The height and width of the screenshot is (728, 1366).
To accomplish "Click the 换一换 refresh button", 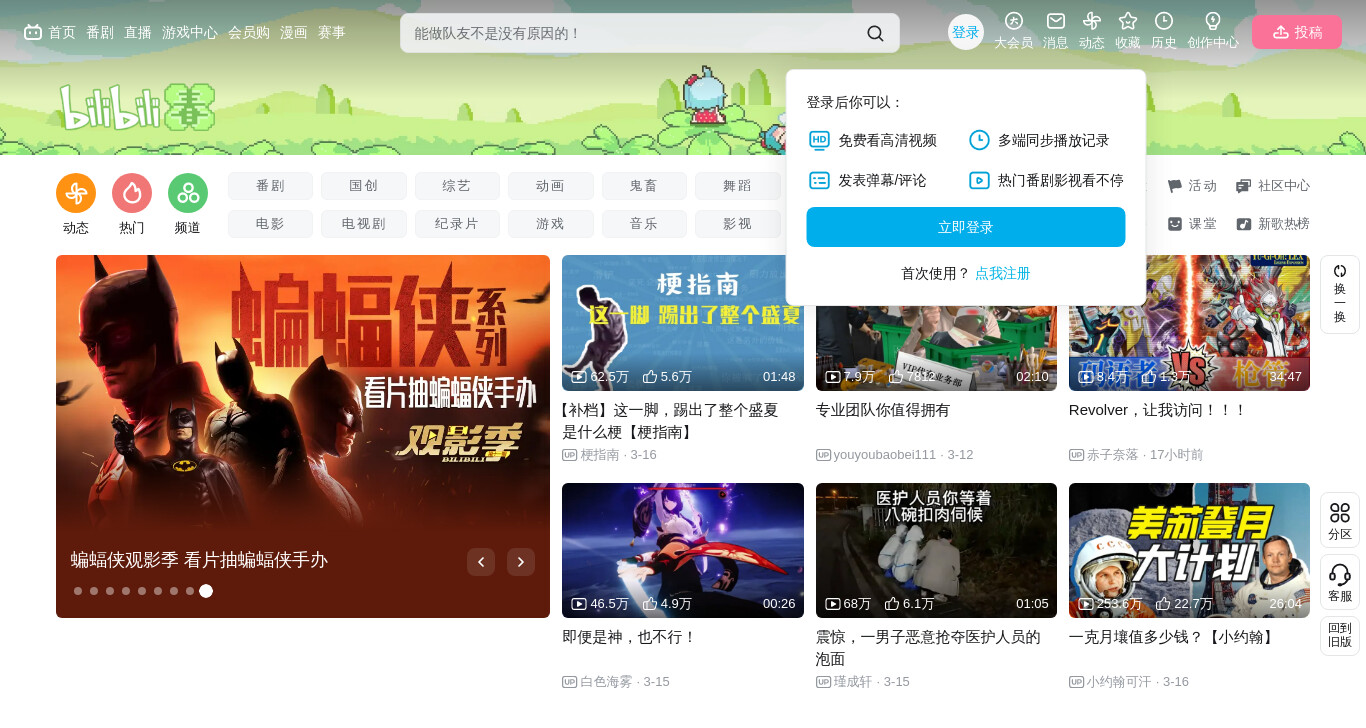I will coord(1340,294).
